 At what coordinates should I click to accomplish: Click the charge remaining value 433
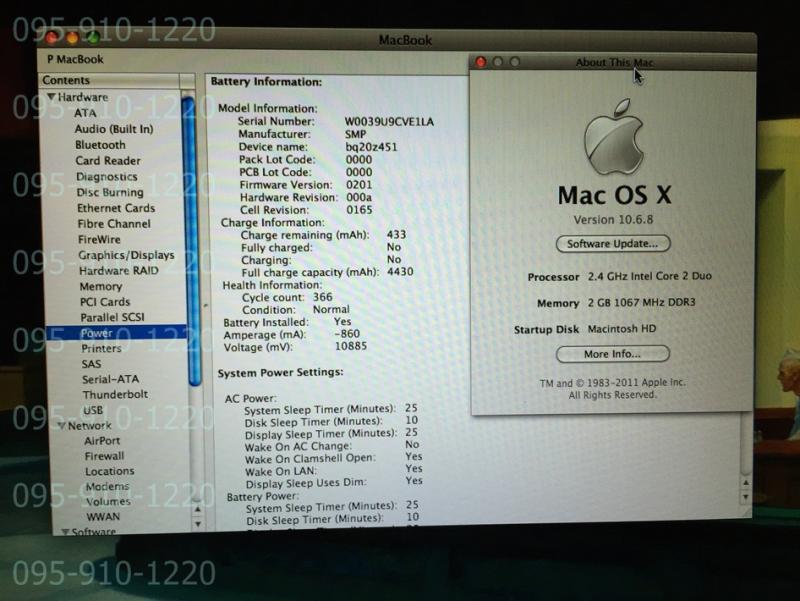[396, 235]
